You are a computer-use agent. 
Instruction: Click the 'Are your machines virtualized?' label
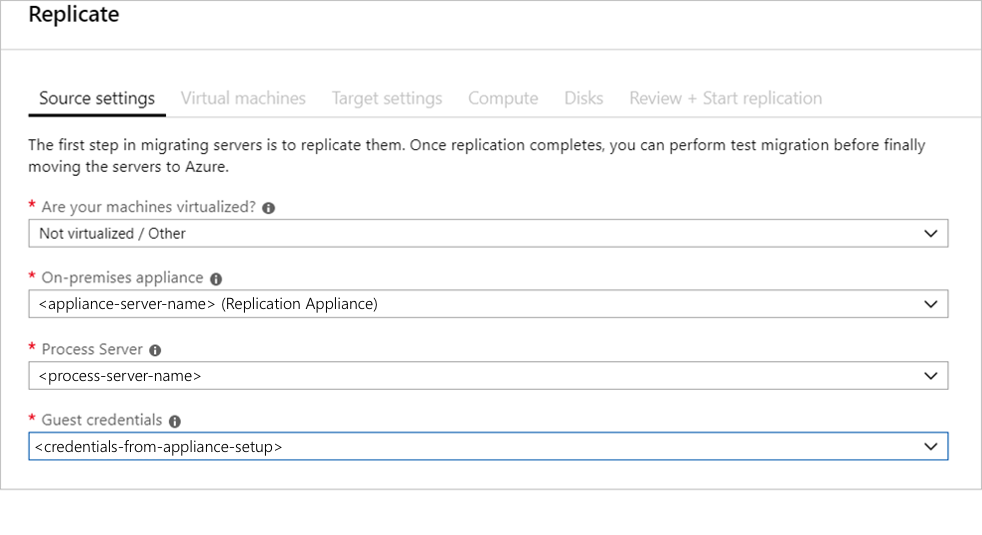pos(148,207)
